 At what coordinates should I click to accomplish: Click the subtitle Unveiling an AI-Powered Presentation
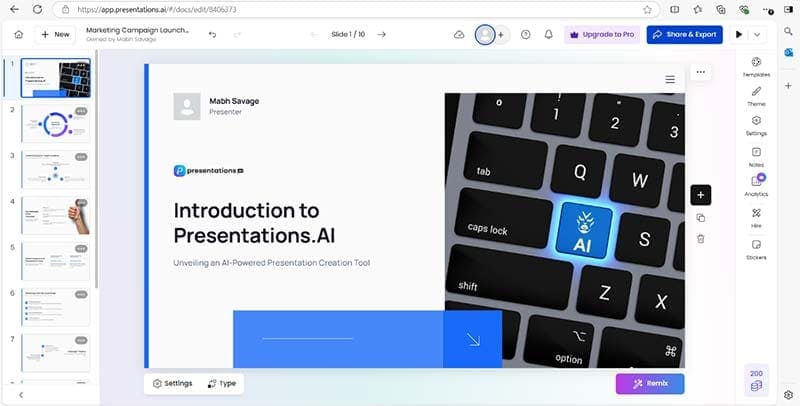(271, 263)
